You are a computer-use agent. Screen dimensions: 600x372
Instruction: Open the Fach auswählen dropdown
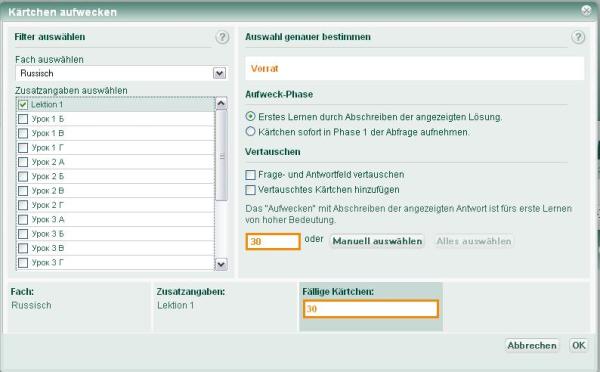(x=219, y=73)
